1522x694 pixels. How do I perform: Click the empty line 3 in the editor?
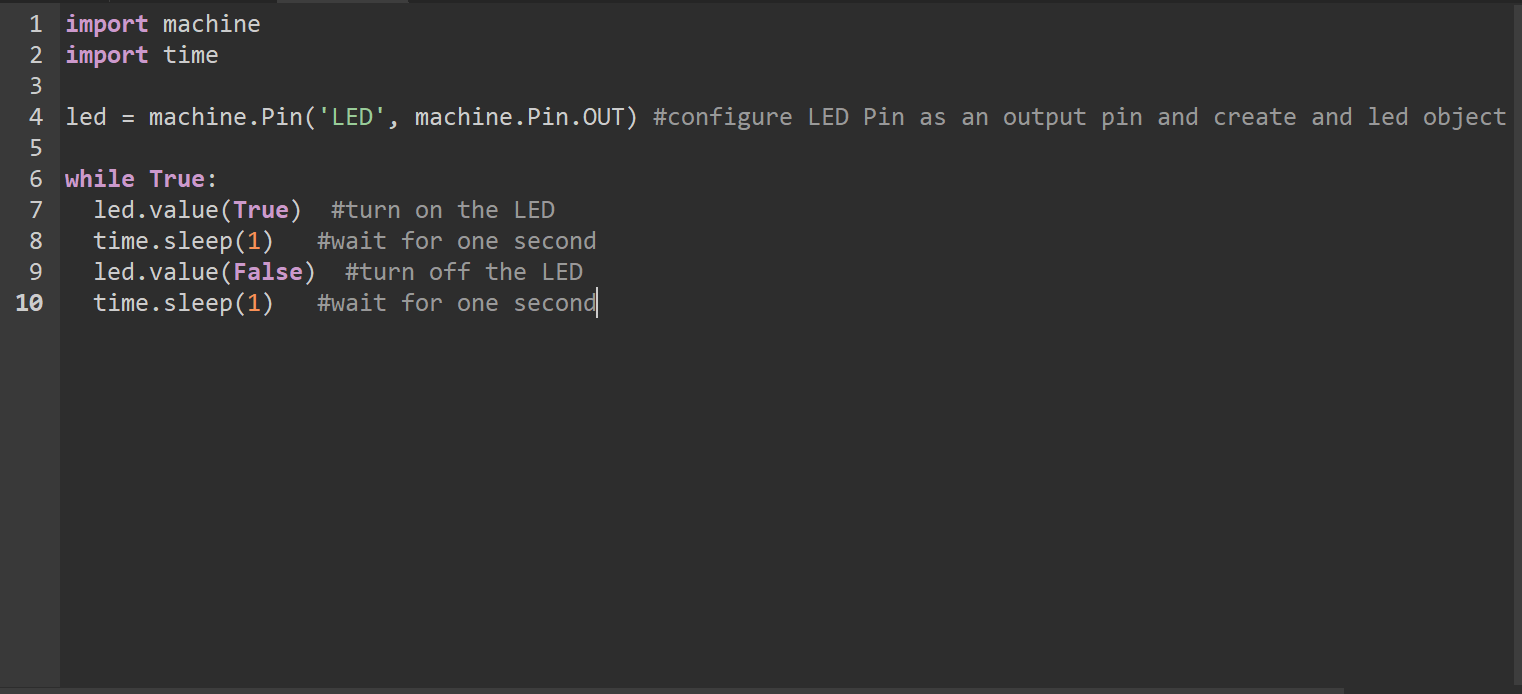(x=400, y=86)
